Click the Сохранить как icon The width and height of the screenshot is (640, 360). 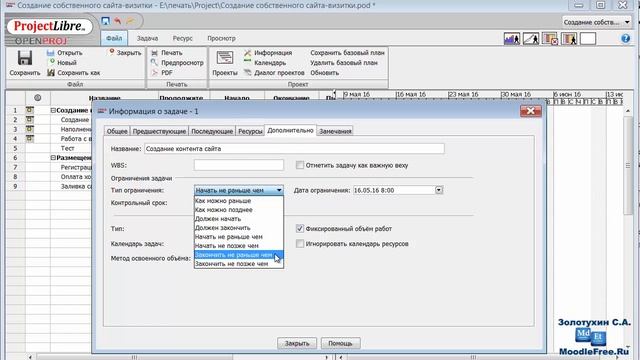[x=51, y=73]
